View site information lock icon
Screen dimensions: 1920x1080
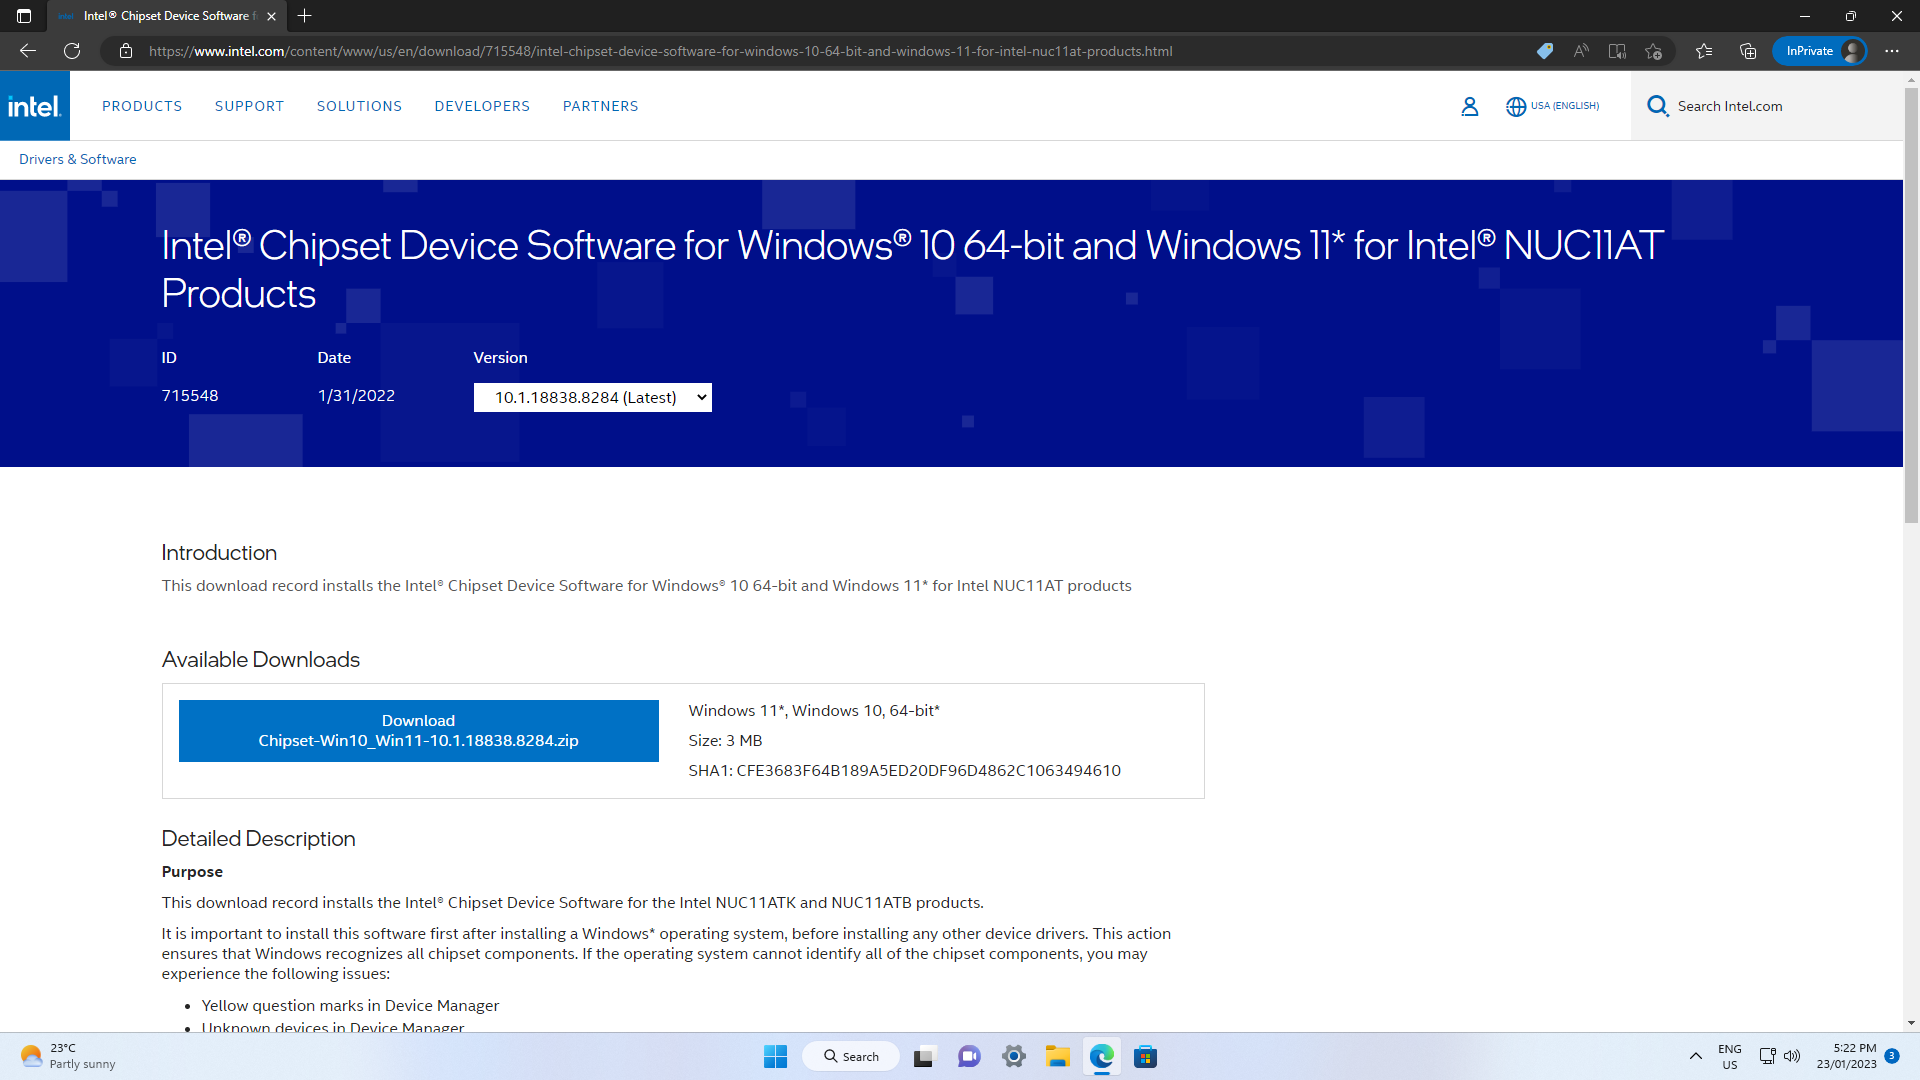coord(126,51)
